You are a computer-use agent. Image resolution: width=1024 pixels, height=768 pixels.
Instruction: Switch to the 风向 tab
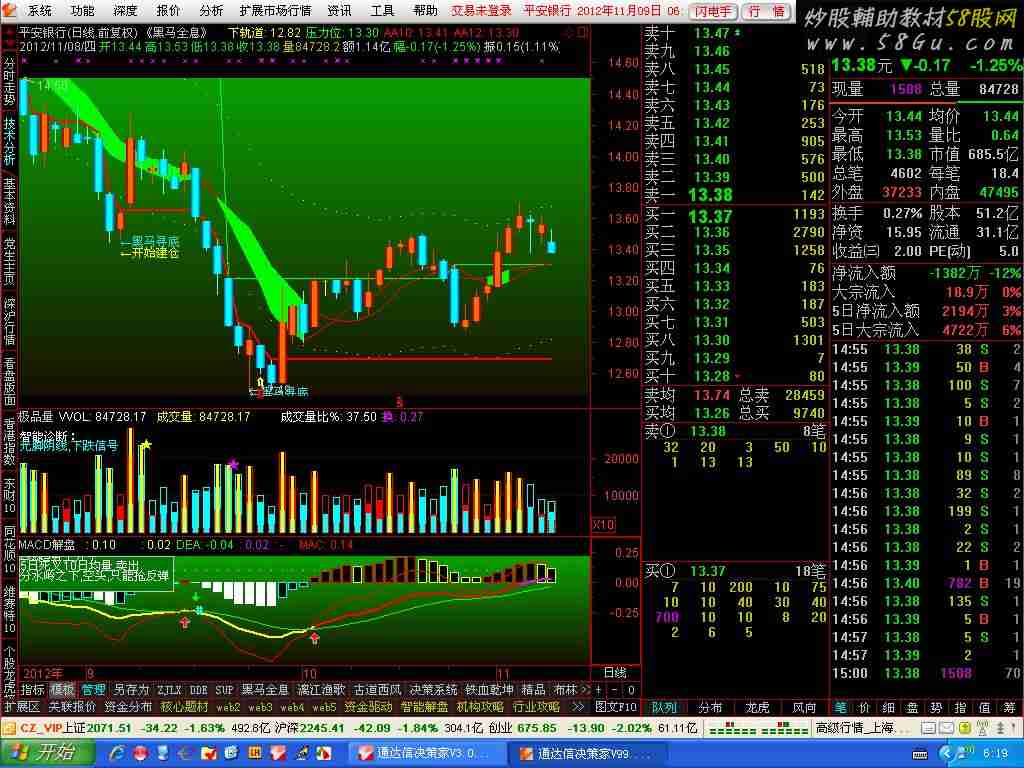tap(804, 707)
